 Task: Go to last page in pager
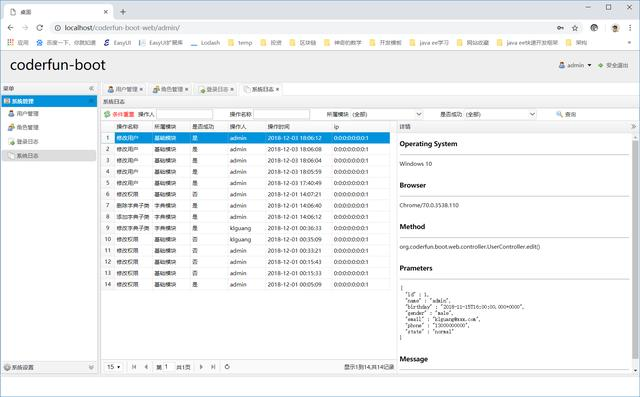[x=213, y=367]
